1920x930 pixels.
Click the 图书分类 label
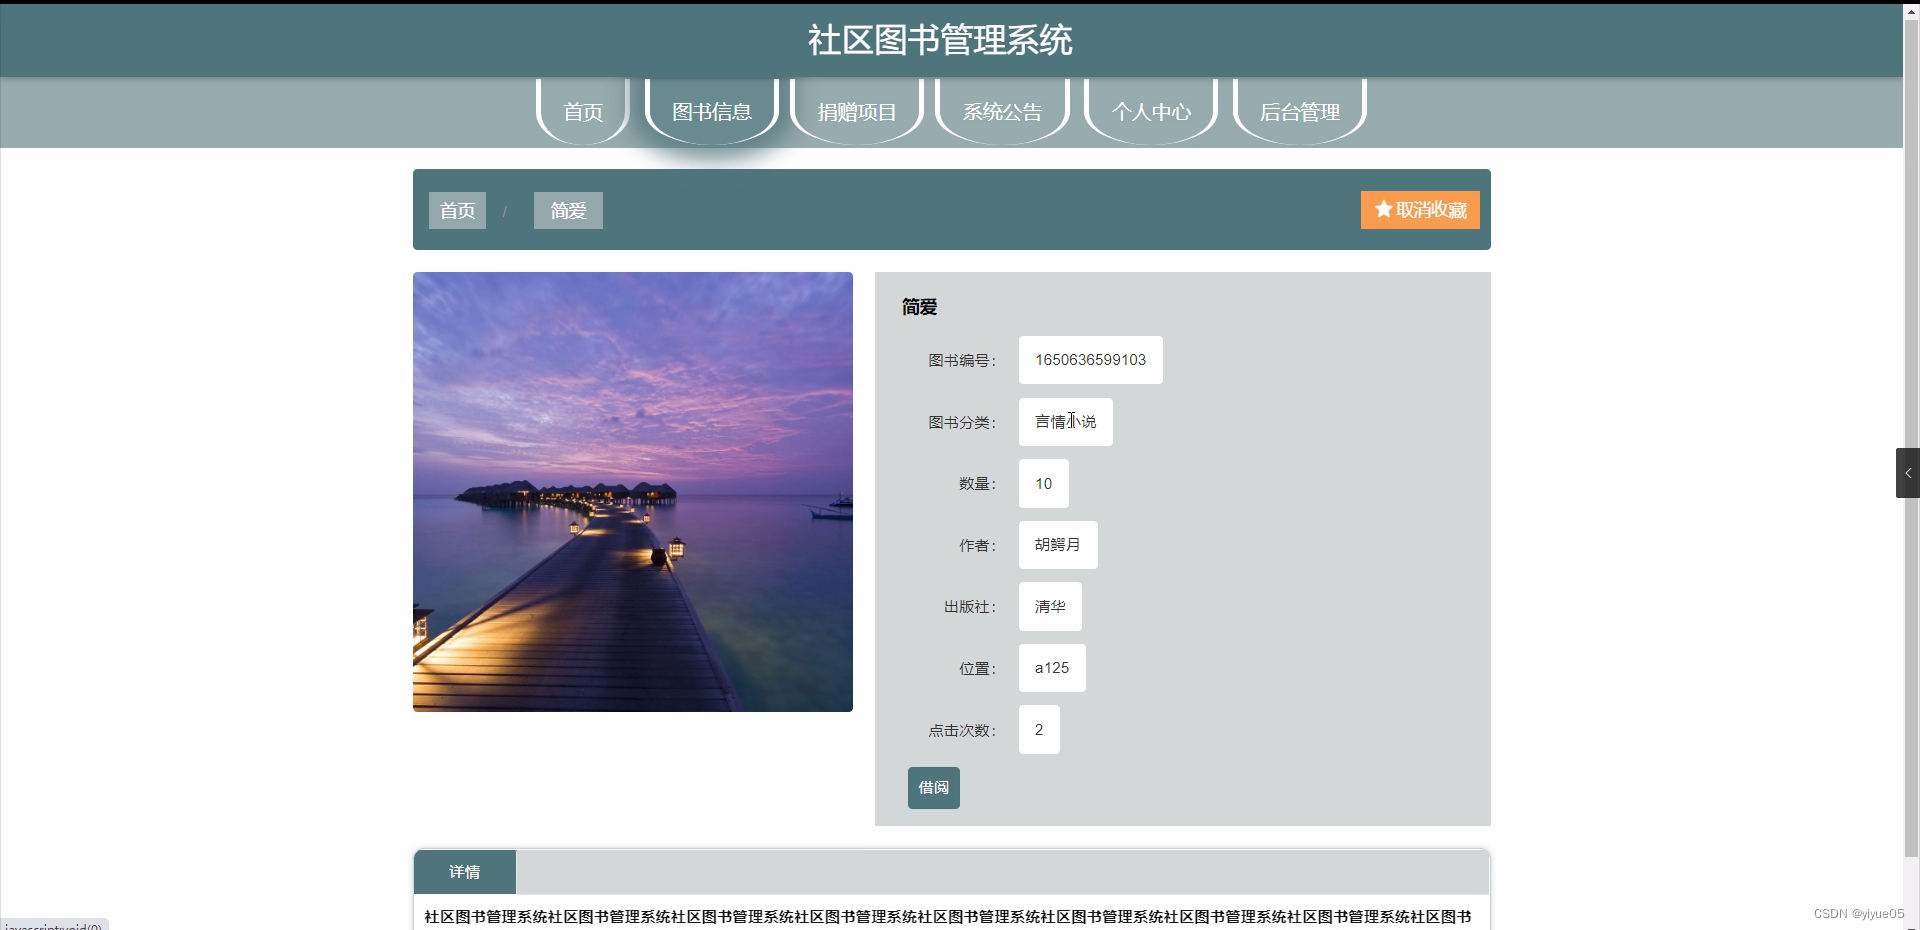tap(962, 423)
